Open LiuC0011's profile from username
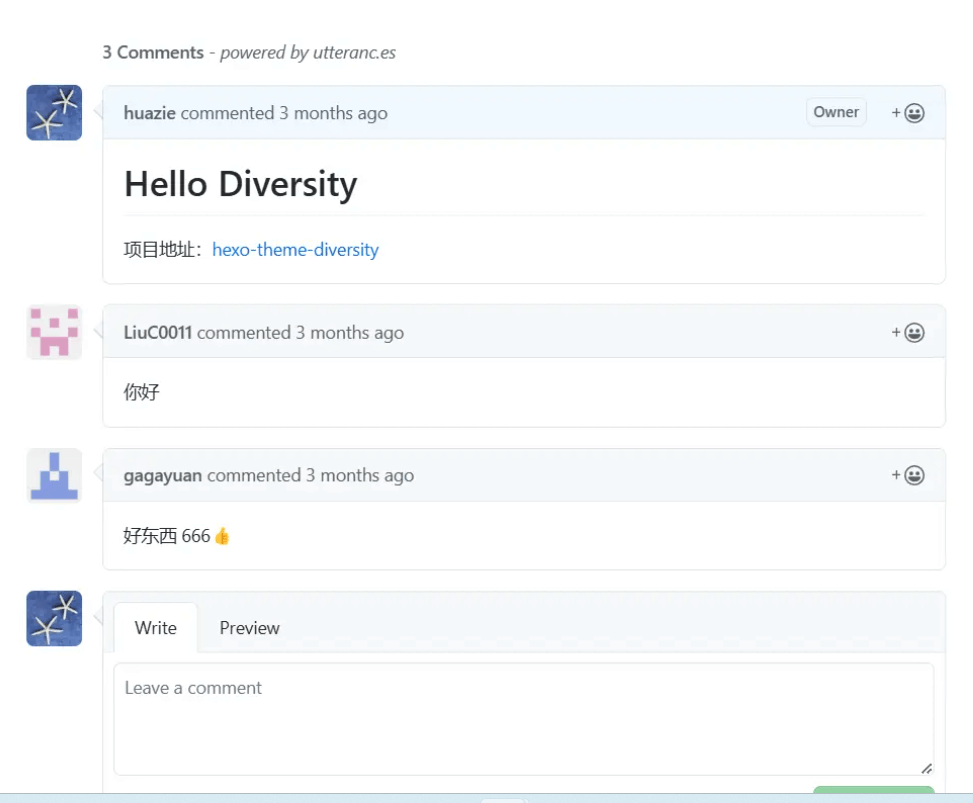The width and height of the screenshot is (973, 803). tap(158, 333)
